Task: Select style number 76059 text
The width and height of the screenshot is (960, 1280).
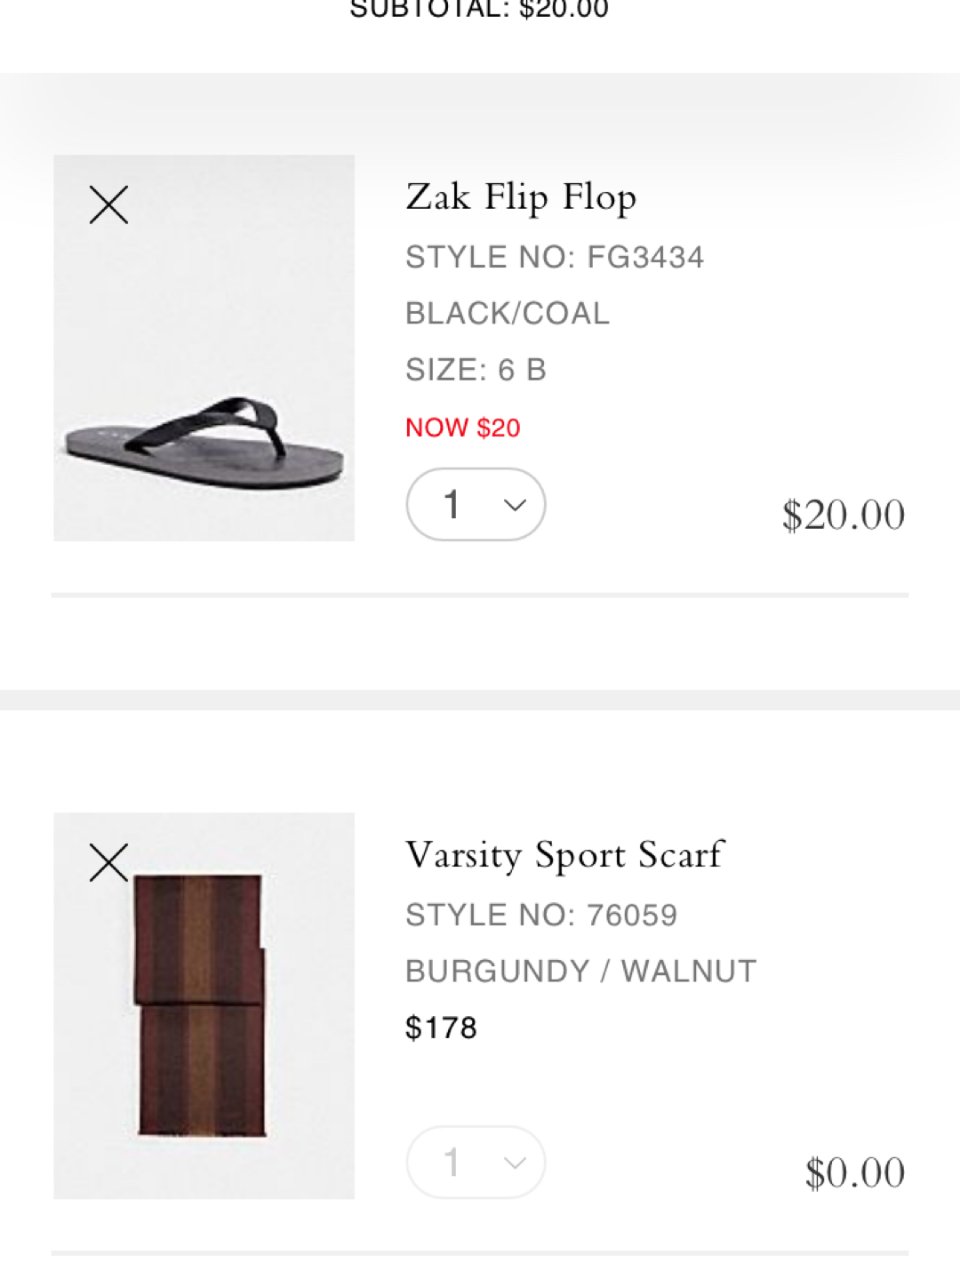Action: point(541,915)
